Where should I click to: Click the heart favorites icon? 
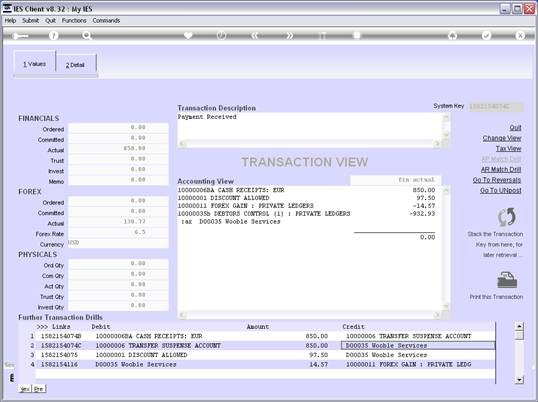[188, 35]
